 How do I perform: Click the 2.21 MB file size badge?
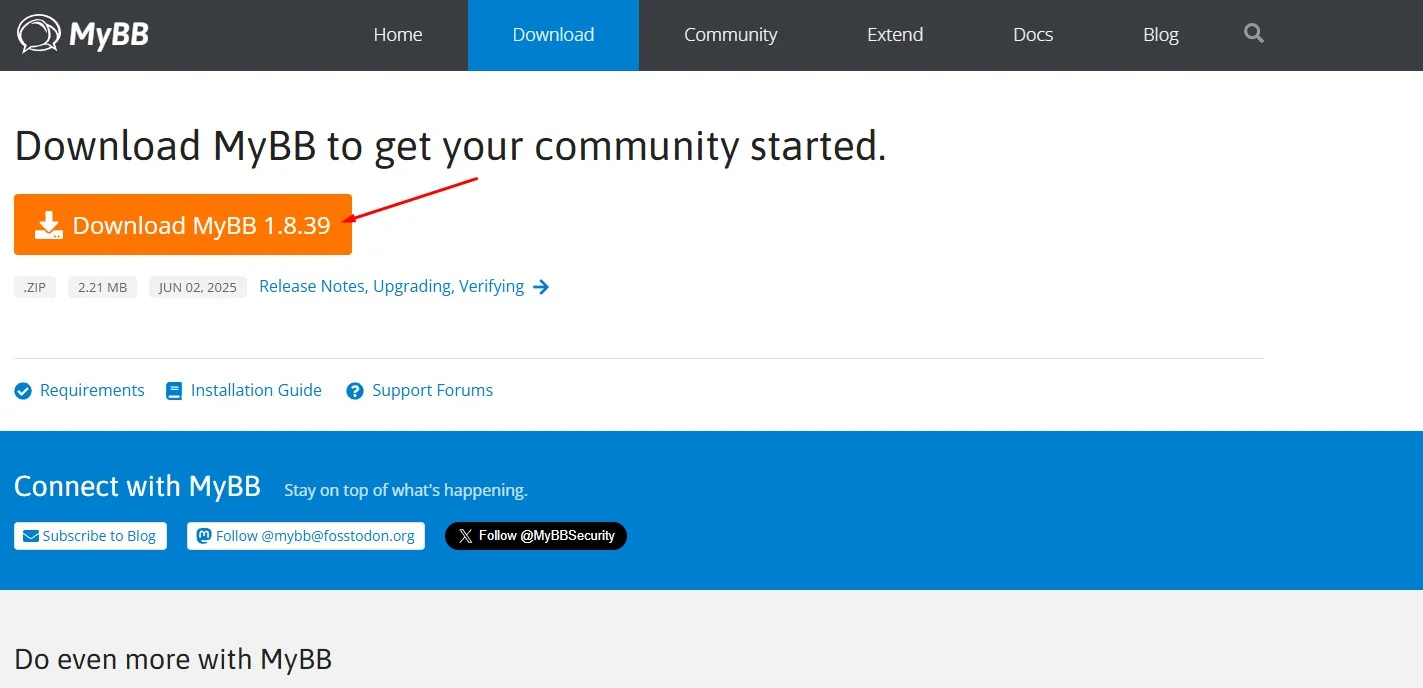(103, 287)
